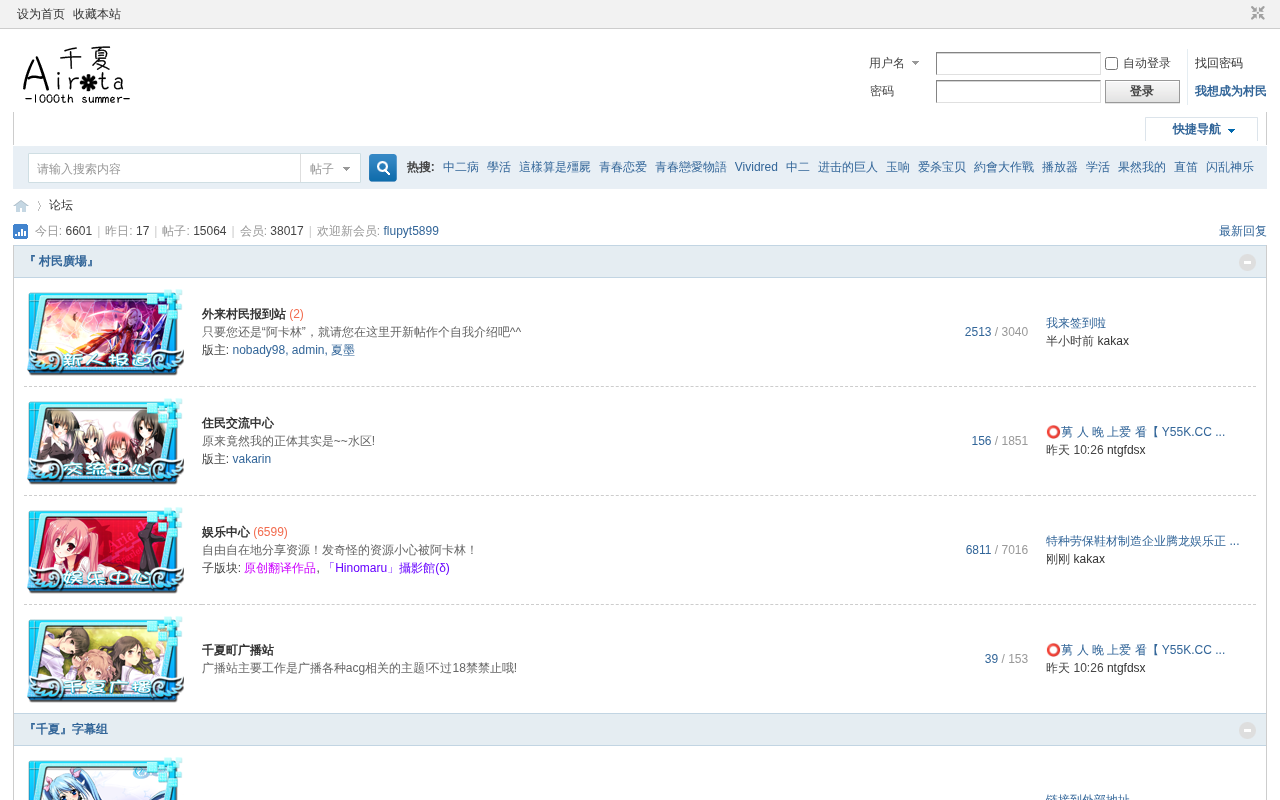Open the 用户名 login type dropdown
This screenshot has height=800, width=1280.
894,63
